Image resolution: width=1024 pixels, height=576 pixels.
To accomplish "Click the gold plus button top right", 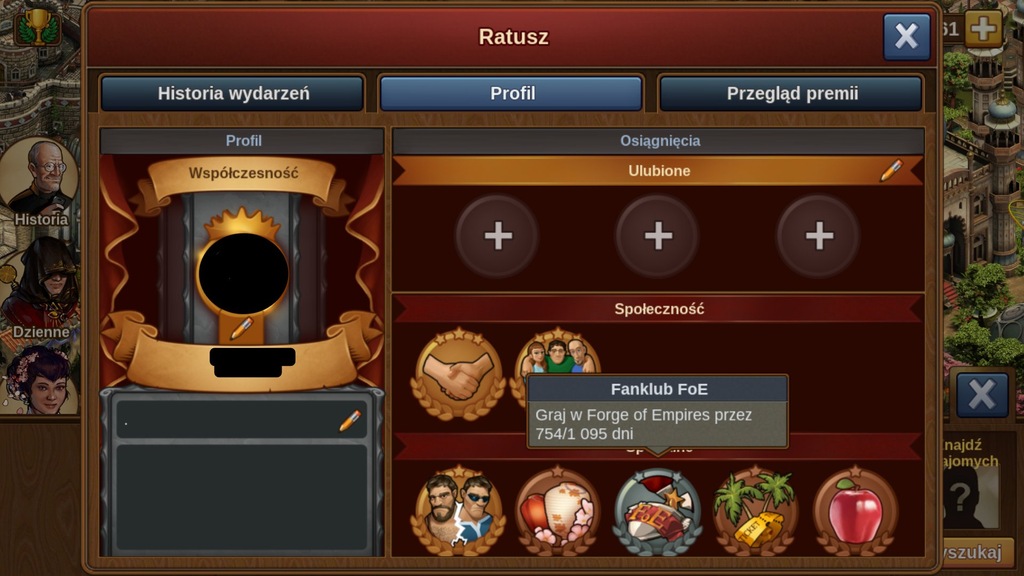I will 983,28.
